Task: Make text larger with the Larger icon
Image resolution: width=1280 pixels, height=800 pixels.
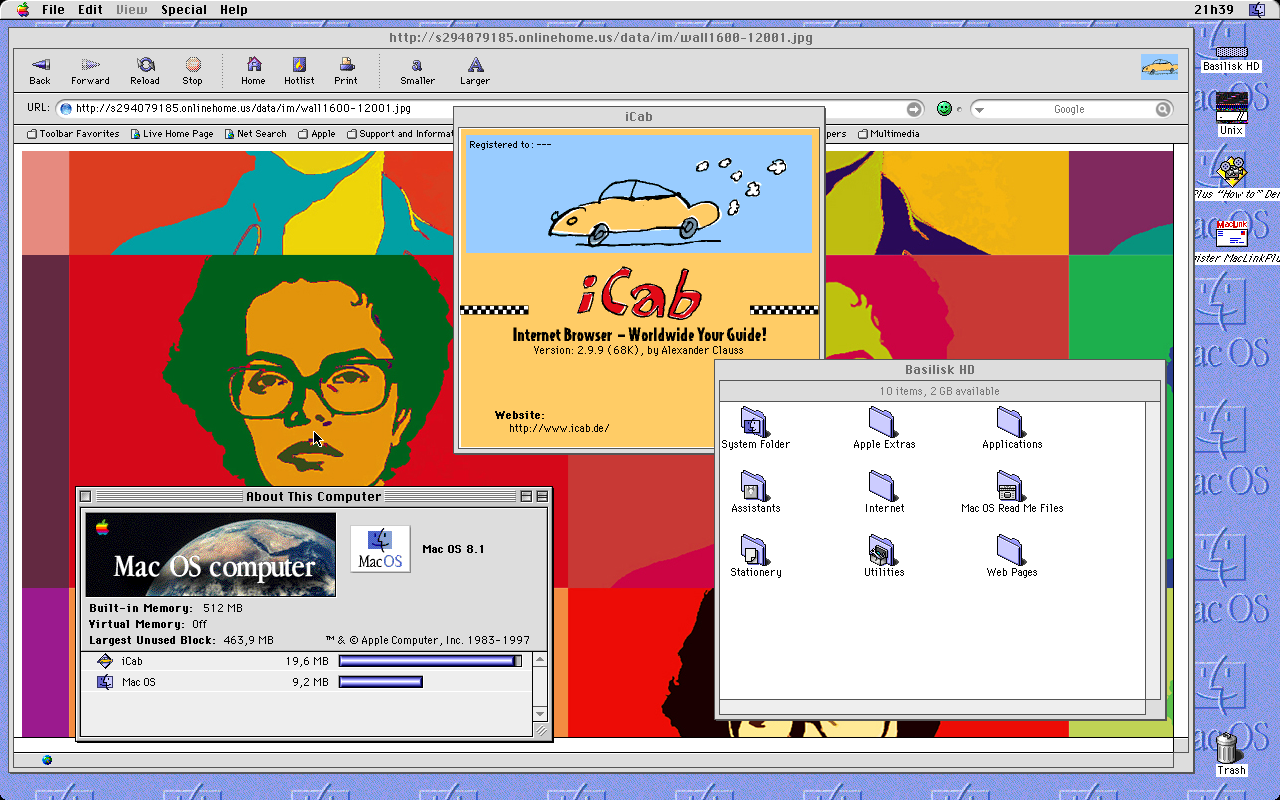Action: (475, 70)
